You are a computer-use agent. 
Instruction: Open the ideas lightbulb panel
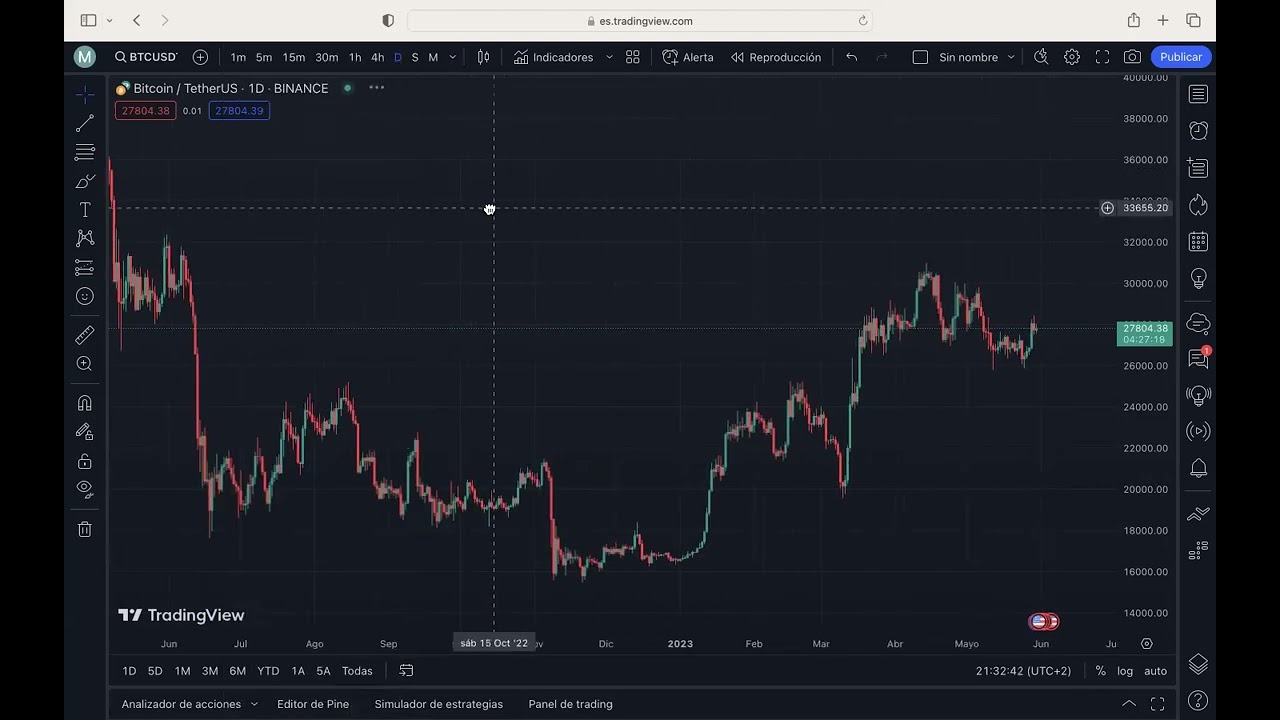point(1198,279)
